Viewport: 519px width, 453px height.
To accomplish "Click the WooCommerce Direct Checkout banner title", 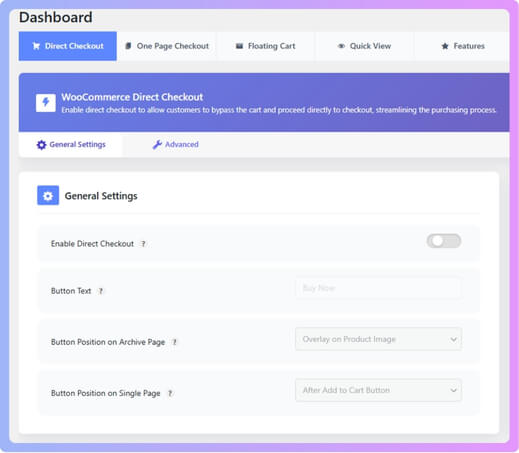I will coord(132,97).
